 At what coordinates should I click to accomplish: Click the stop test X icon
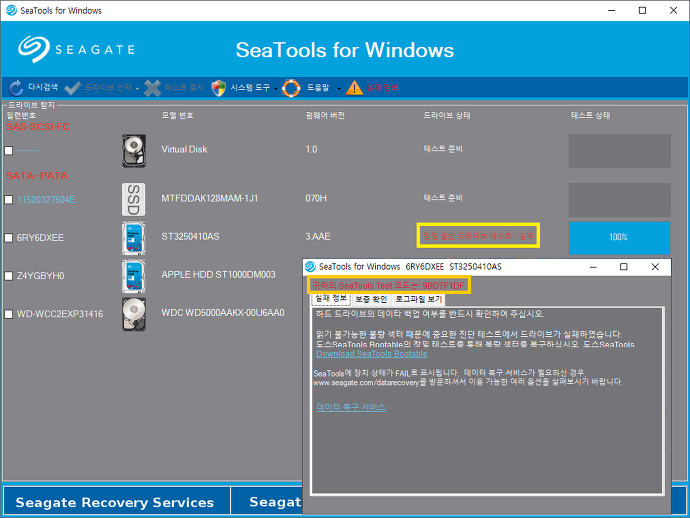(x=152, y=88)
